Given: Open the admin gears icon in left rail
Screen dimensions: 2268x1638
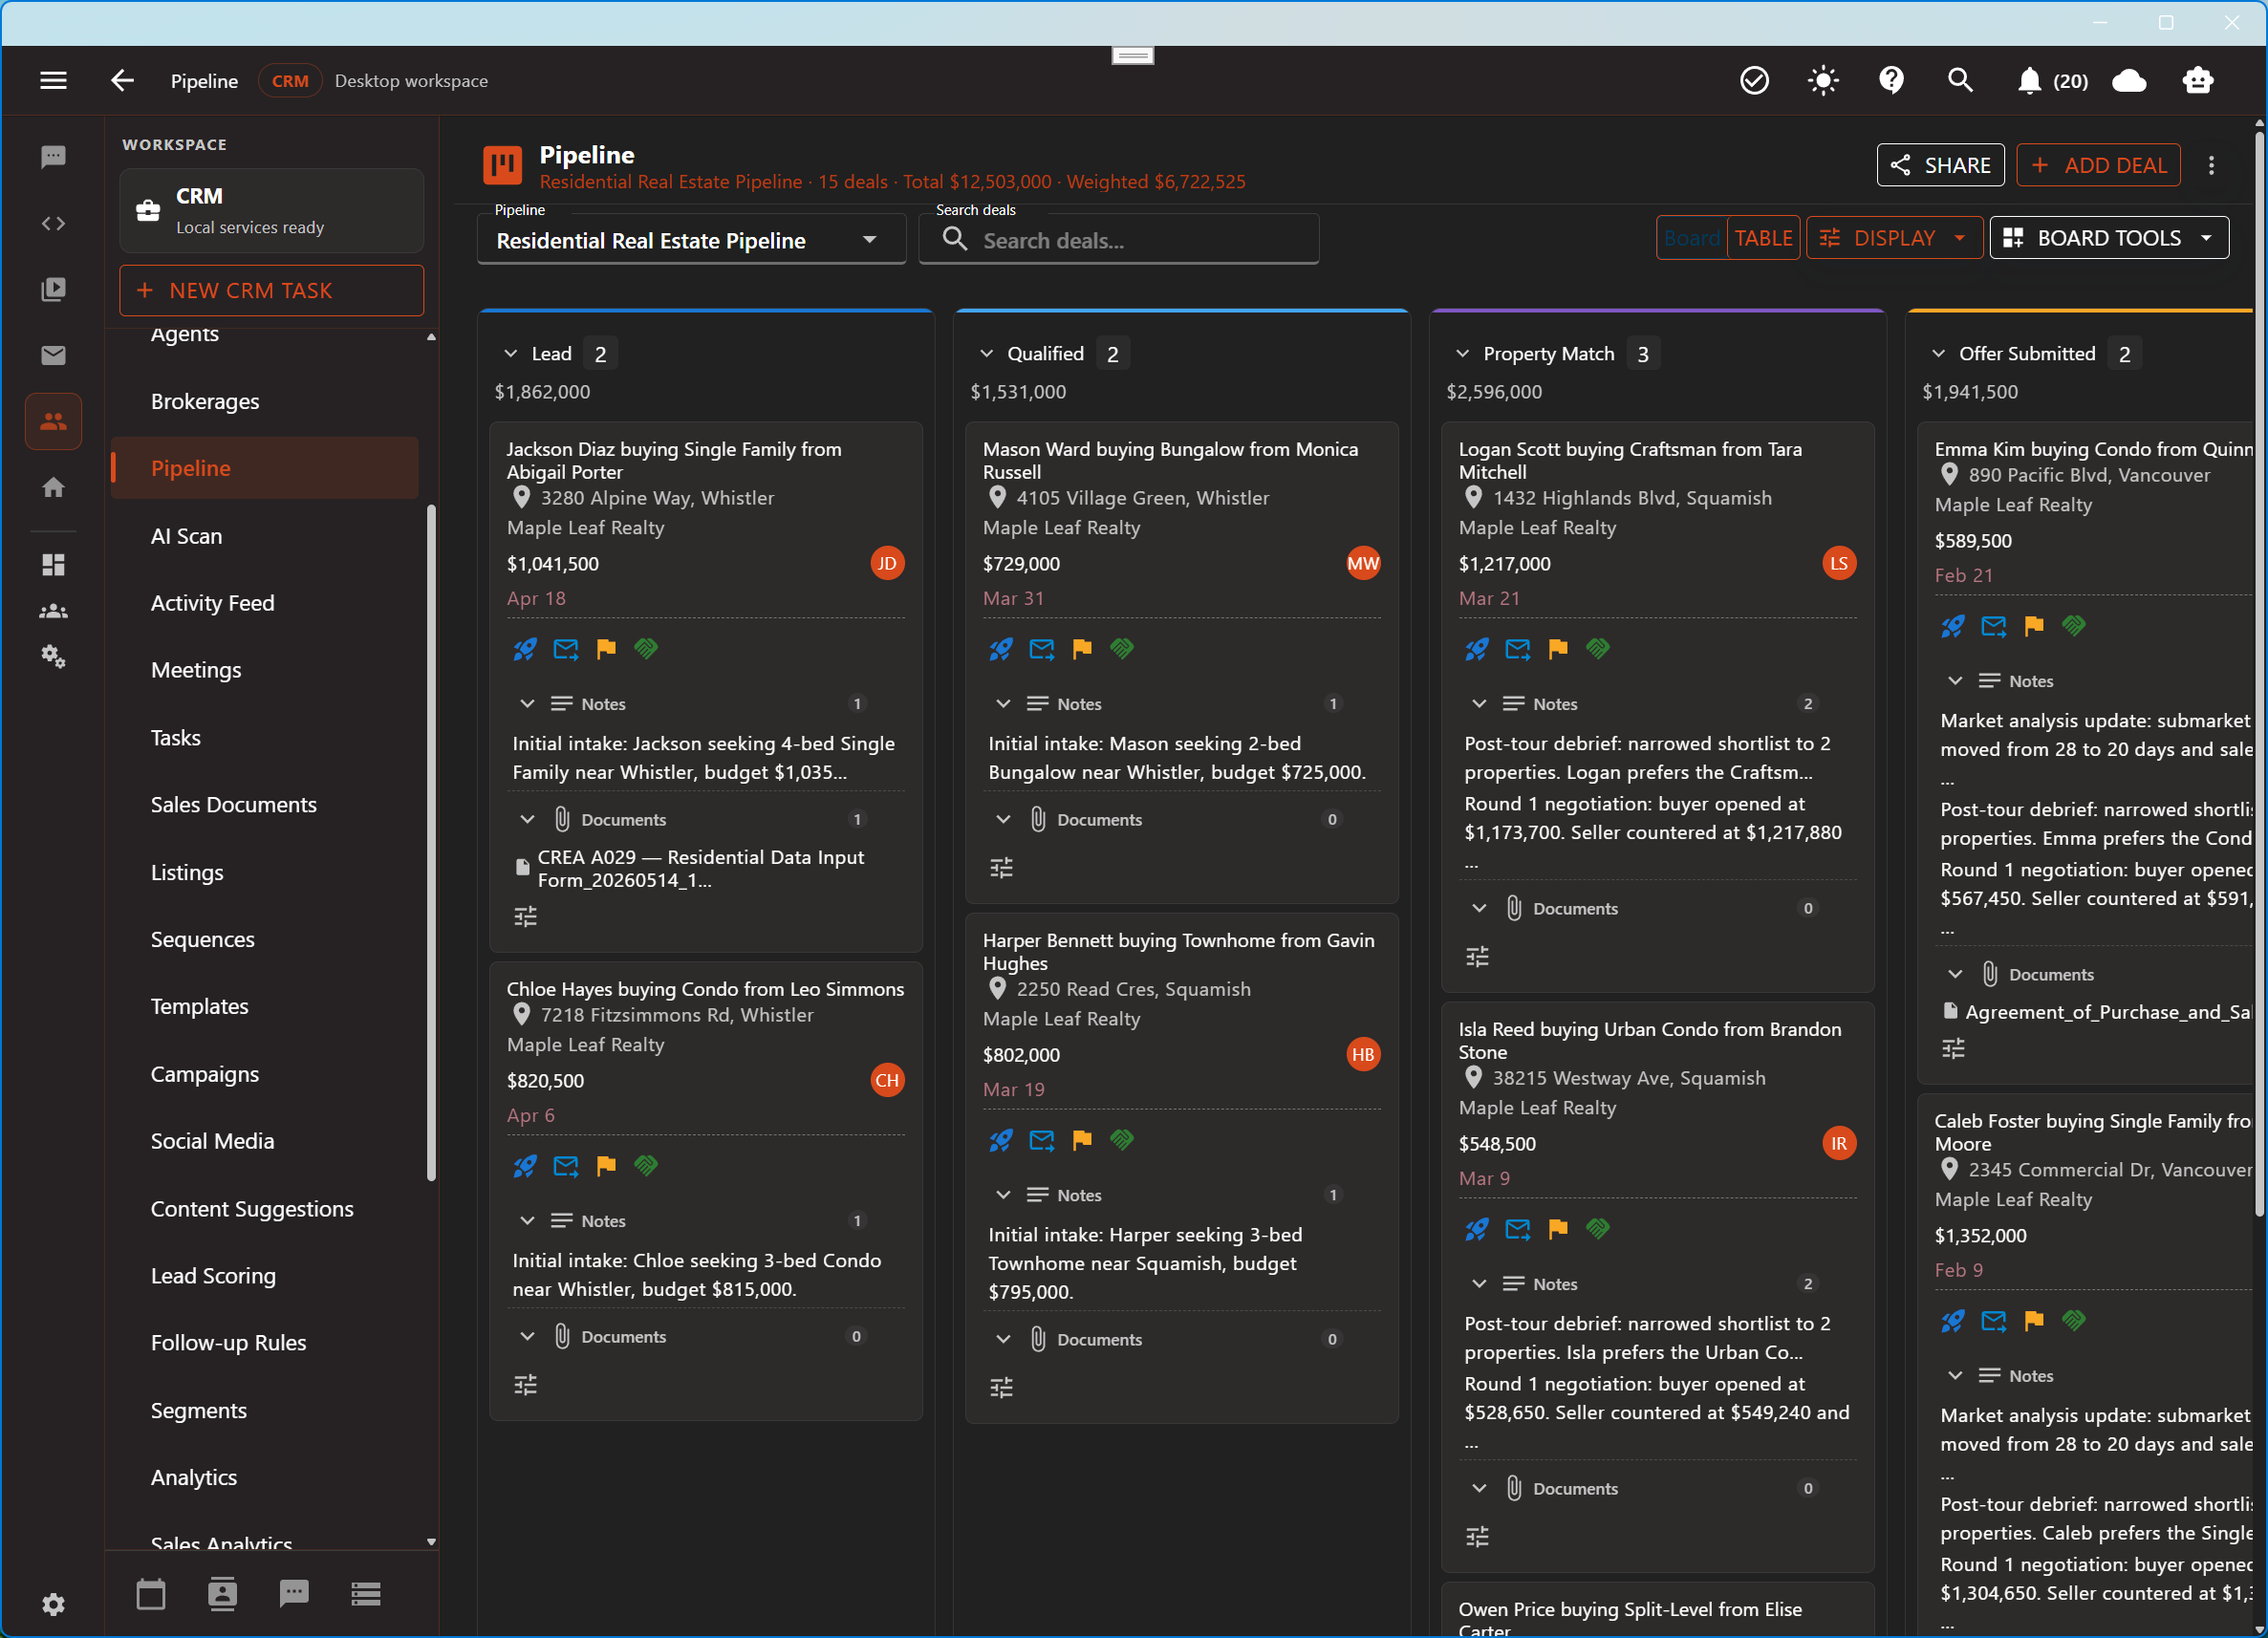Looking at the screenshot, I should coord(53,657).
